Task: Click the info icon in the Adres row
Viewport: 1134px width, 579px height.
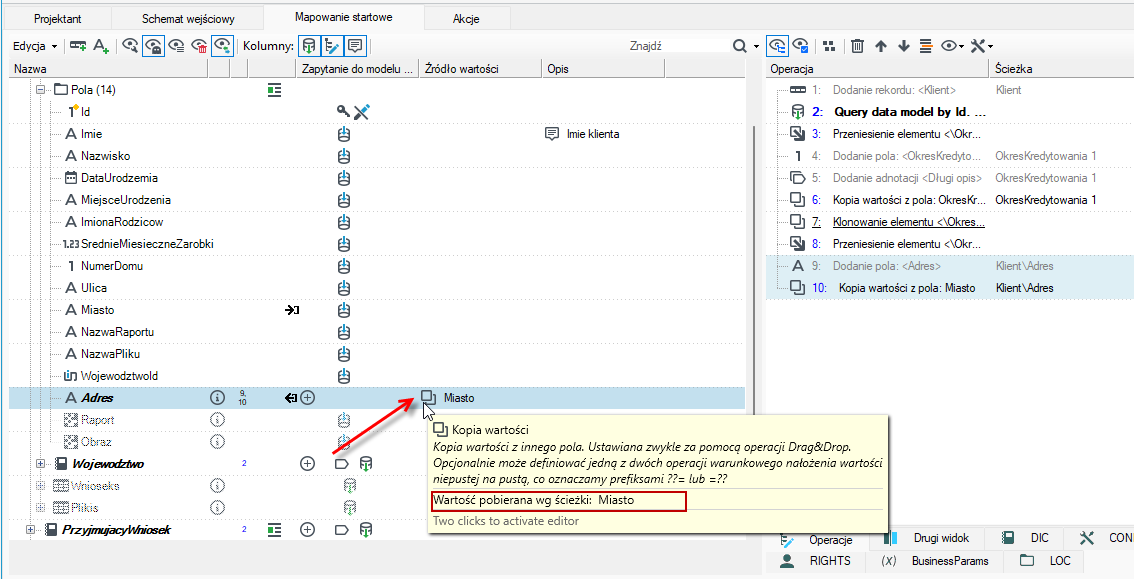Action: point(216,397)
